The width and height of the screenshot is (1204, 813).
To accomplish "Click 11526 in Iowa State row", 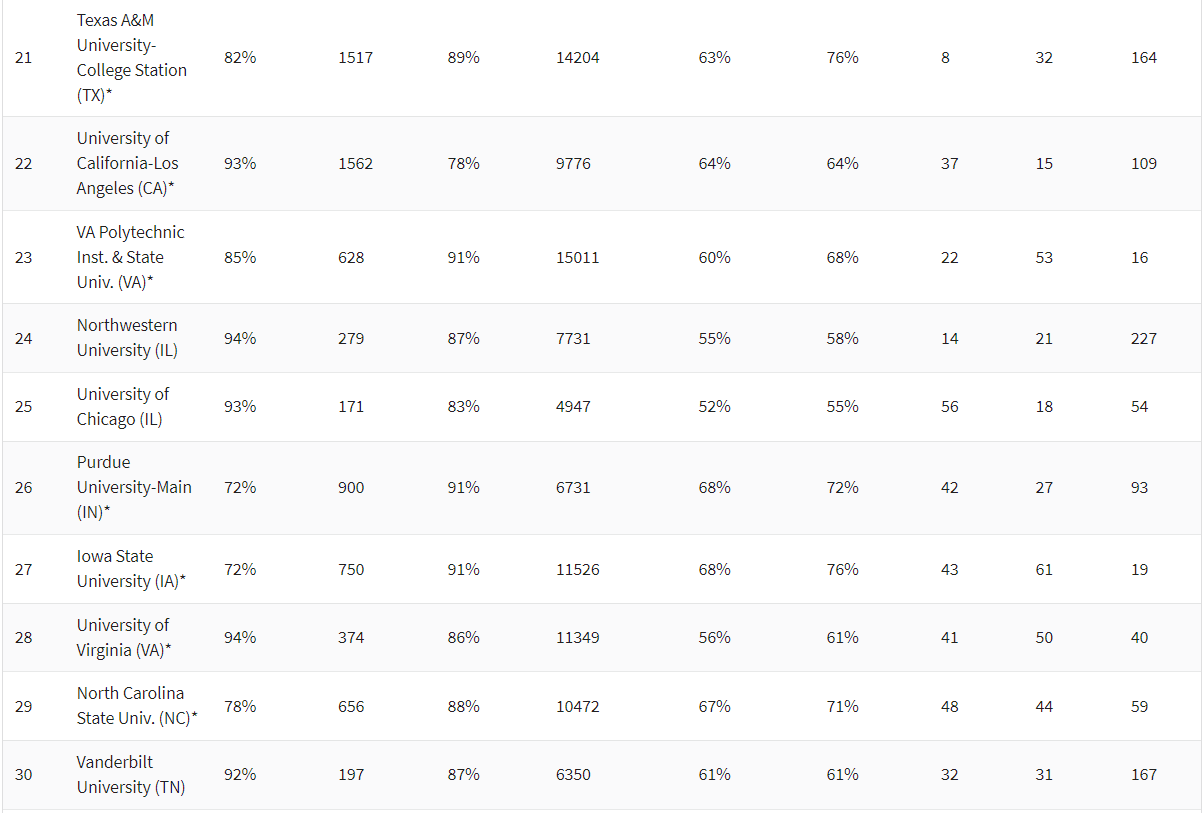I will [578, 569].
